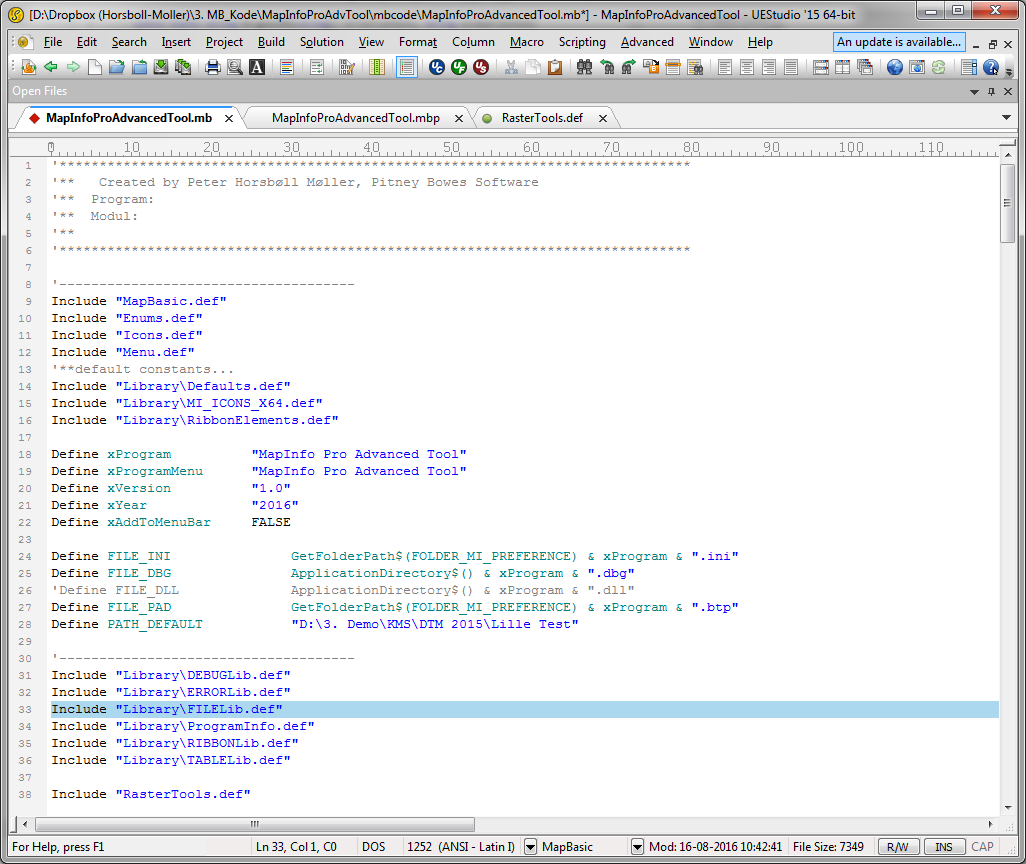Viewport: 1026px width, 864px height.
Task: Center align text
Action: (747, 67)
